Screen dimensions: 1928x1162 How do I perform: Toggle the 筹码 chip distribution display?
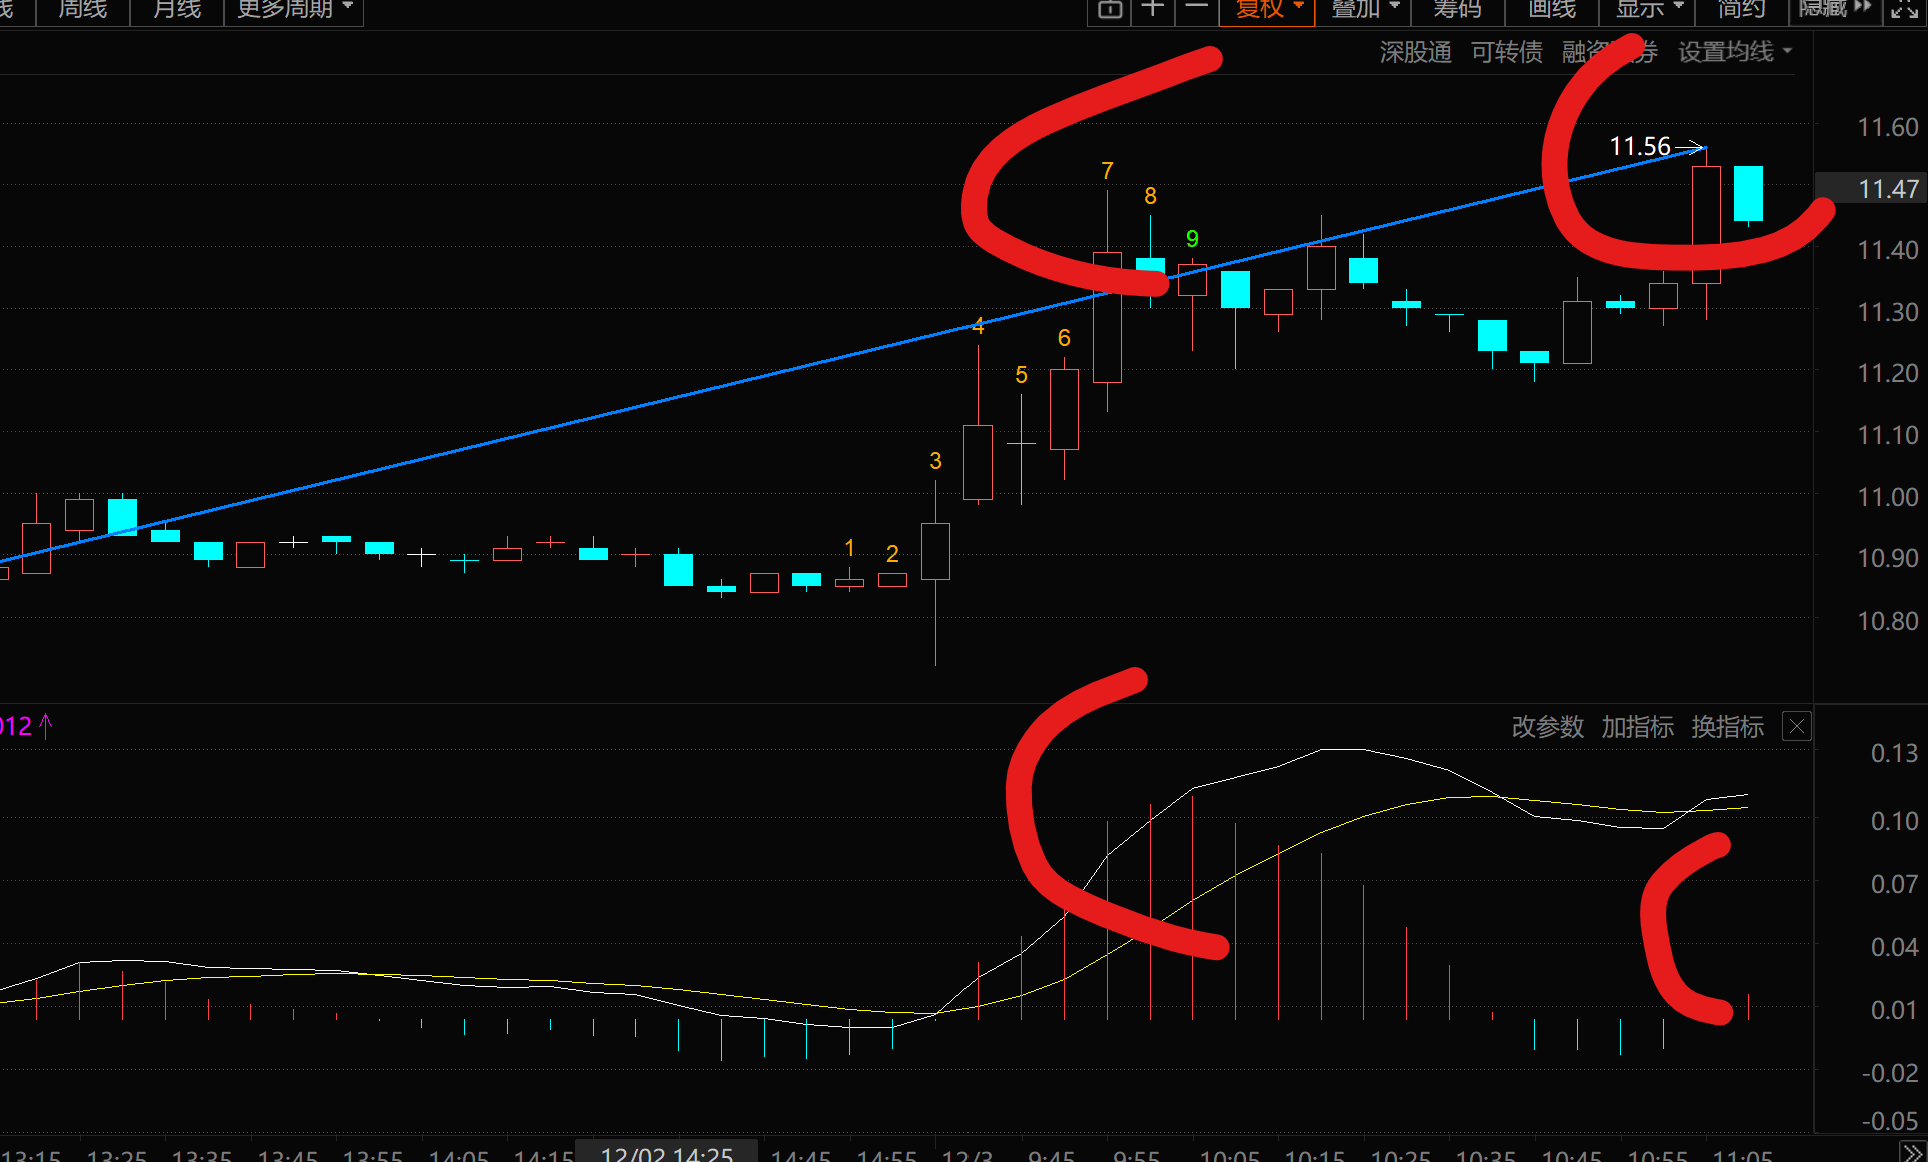point(1457,9)
